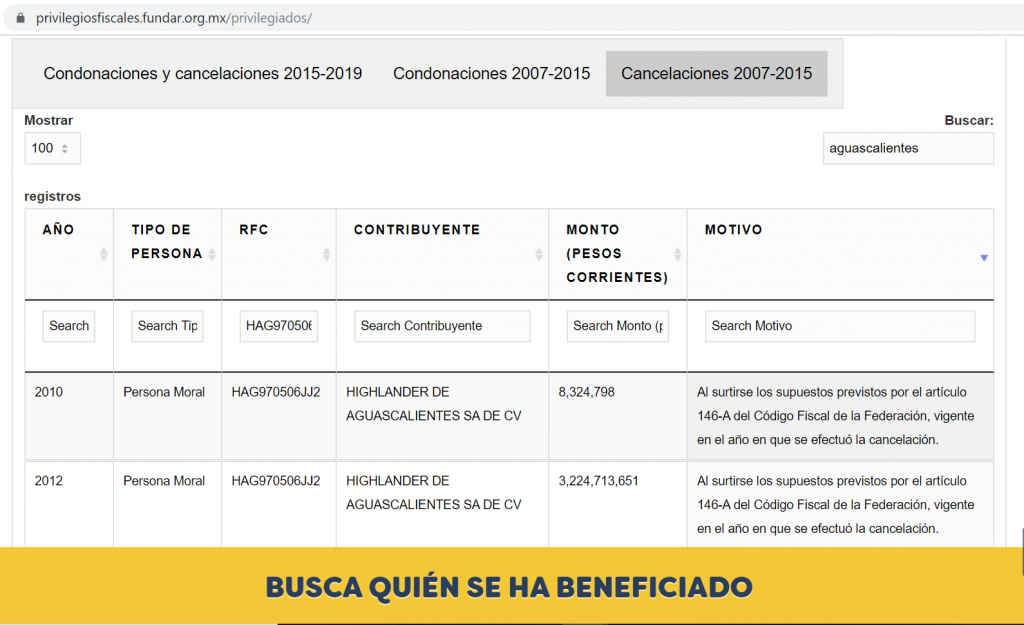Image resolution: width=1024 pixels, height=625 pixels.
Task: Click the Search Contribuyente filter box
Action: coord(441,326)
